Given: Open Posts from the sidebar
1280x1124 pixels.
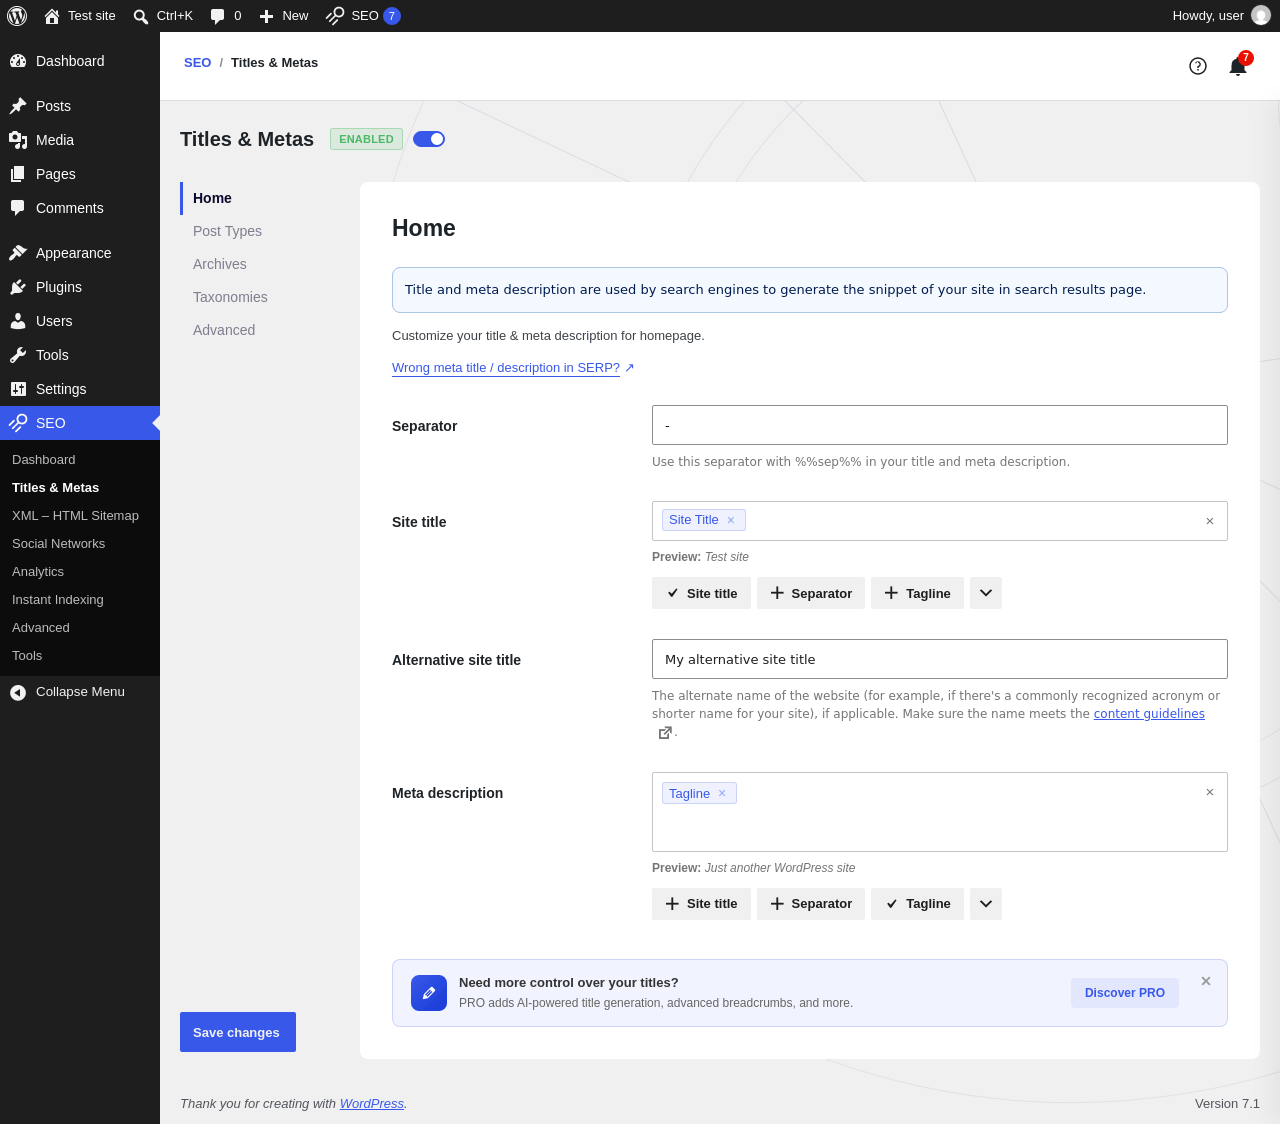Looking at the screenshot, I should (80, 106).
